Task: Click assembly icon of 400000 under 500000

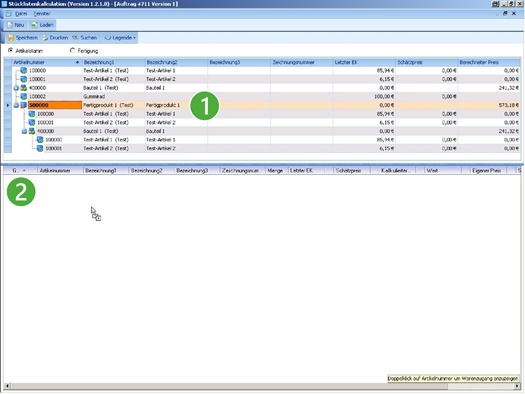Action: (32, 131)
